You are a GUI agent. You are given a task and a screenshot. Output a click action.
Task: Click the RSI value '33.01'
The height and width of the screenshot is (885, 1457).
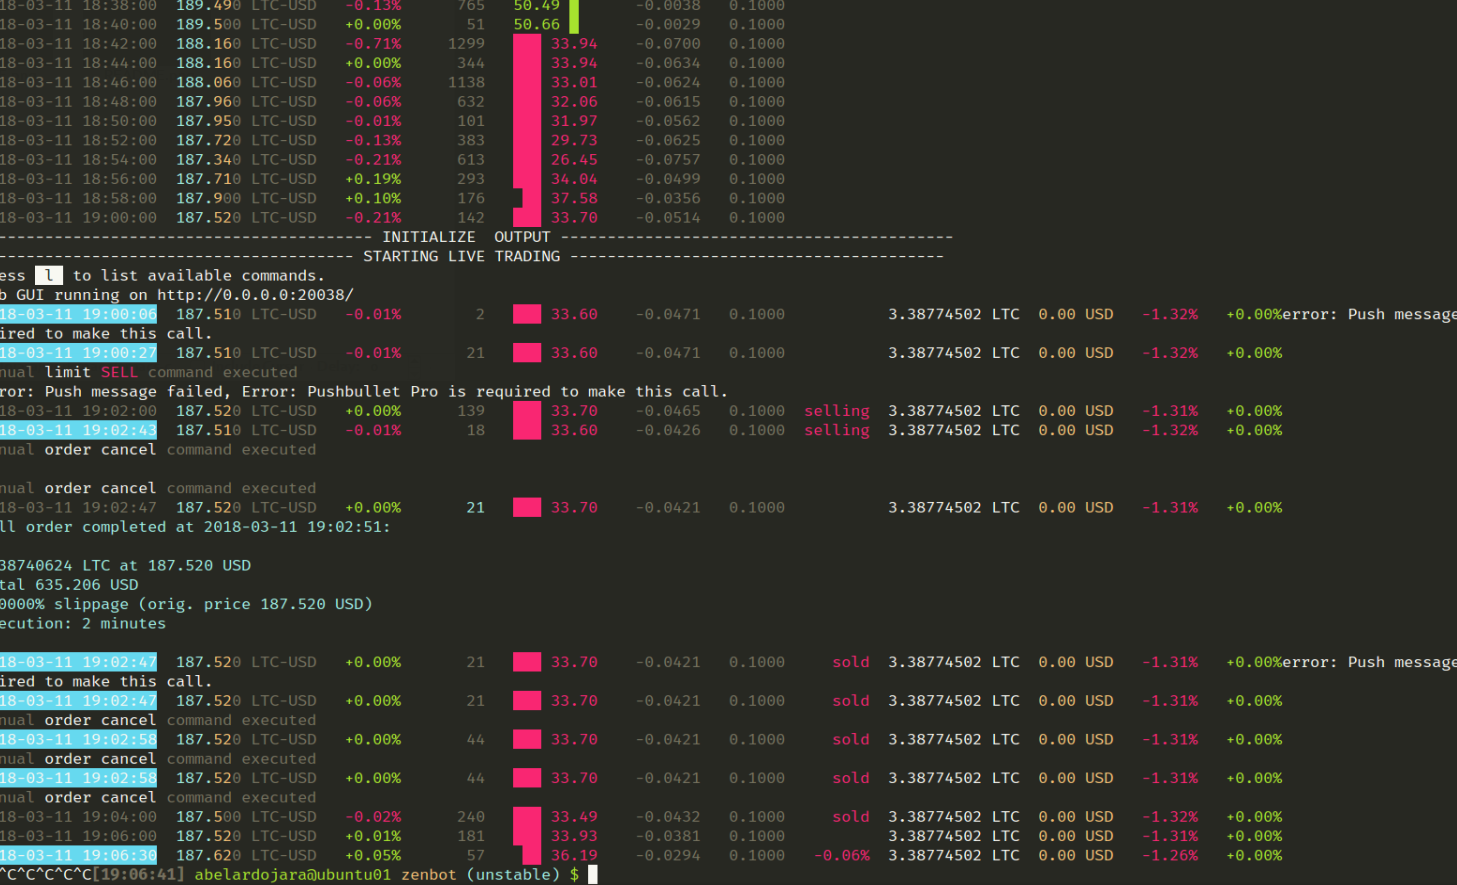(x=574, y=82)
